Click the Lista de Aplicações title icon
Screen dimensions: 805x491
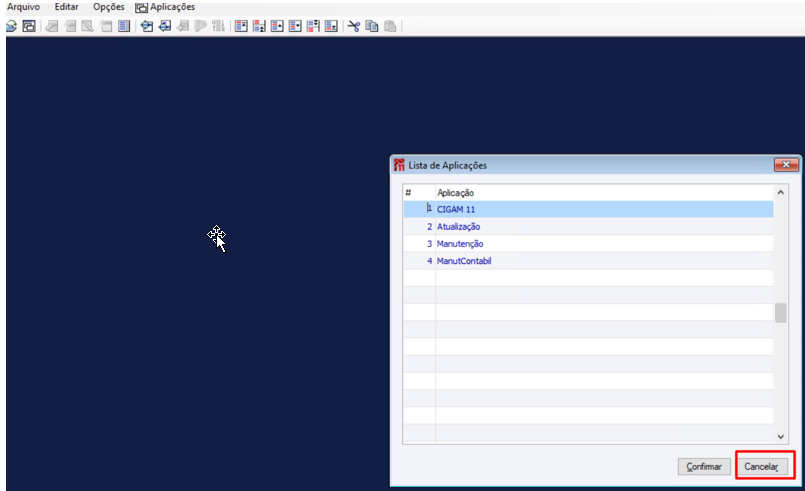pos(399,165)
